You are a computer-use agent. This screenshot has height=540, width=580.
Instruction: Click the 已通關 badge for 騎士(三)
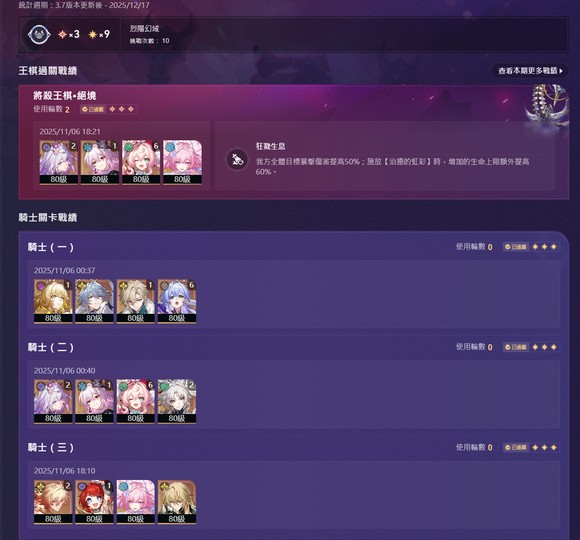(516, 448)
